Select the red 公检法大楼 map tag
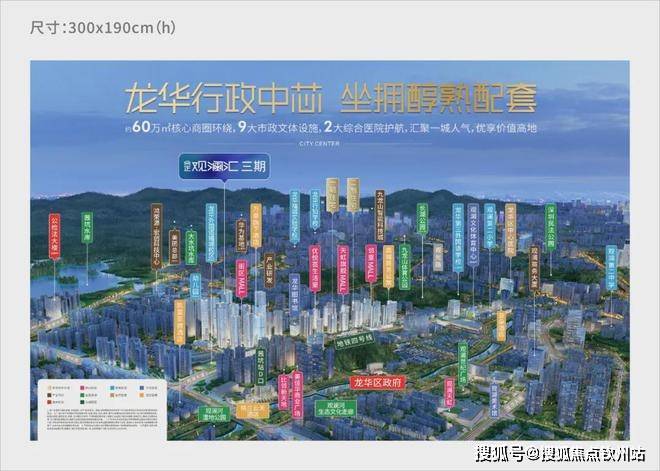 pos(55,236)
